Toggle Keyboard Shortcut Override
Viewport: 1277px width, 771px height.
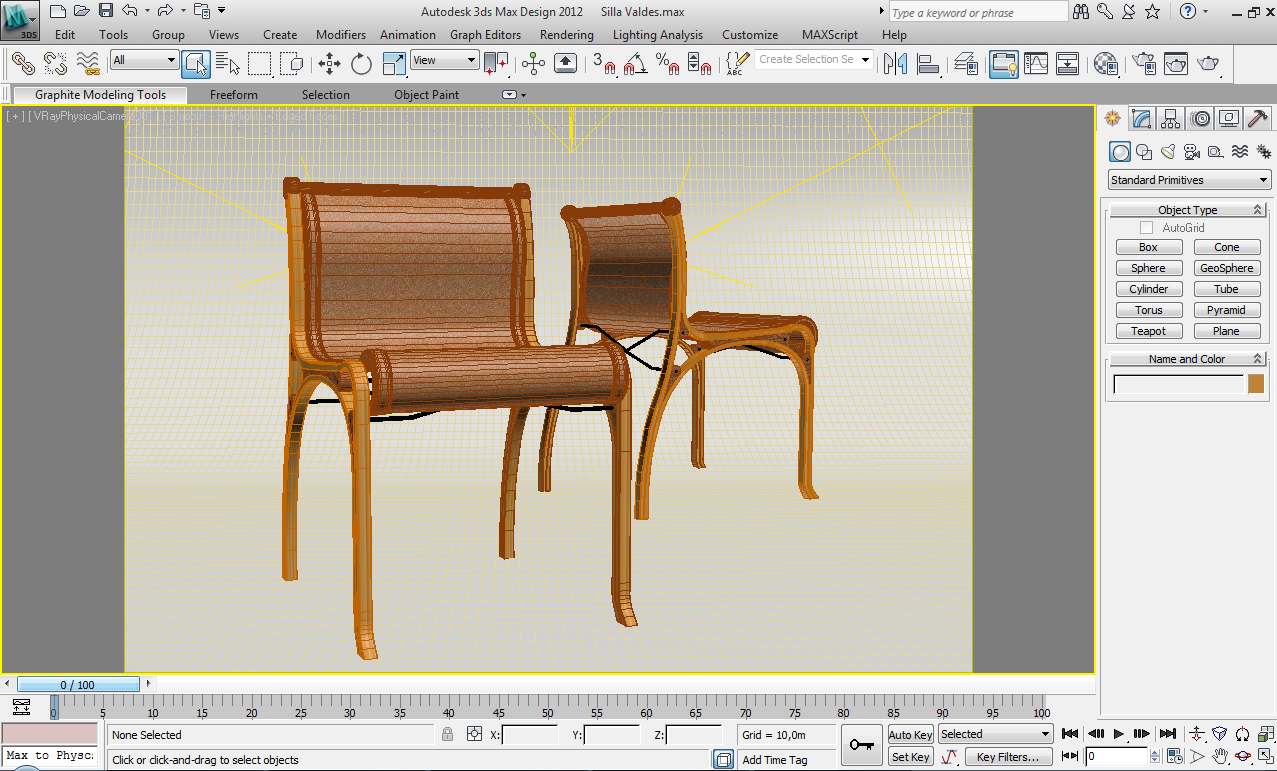tap(565, 64)
